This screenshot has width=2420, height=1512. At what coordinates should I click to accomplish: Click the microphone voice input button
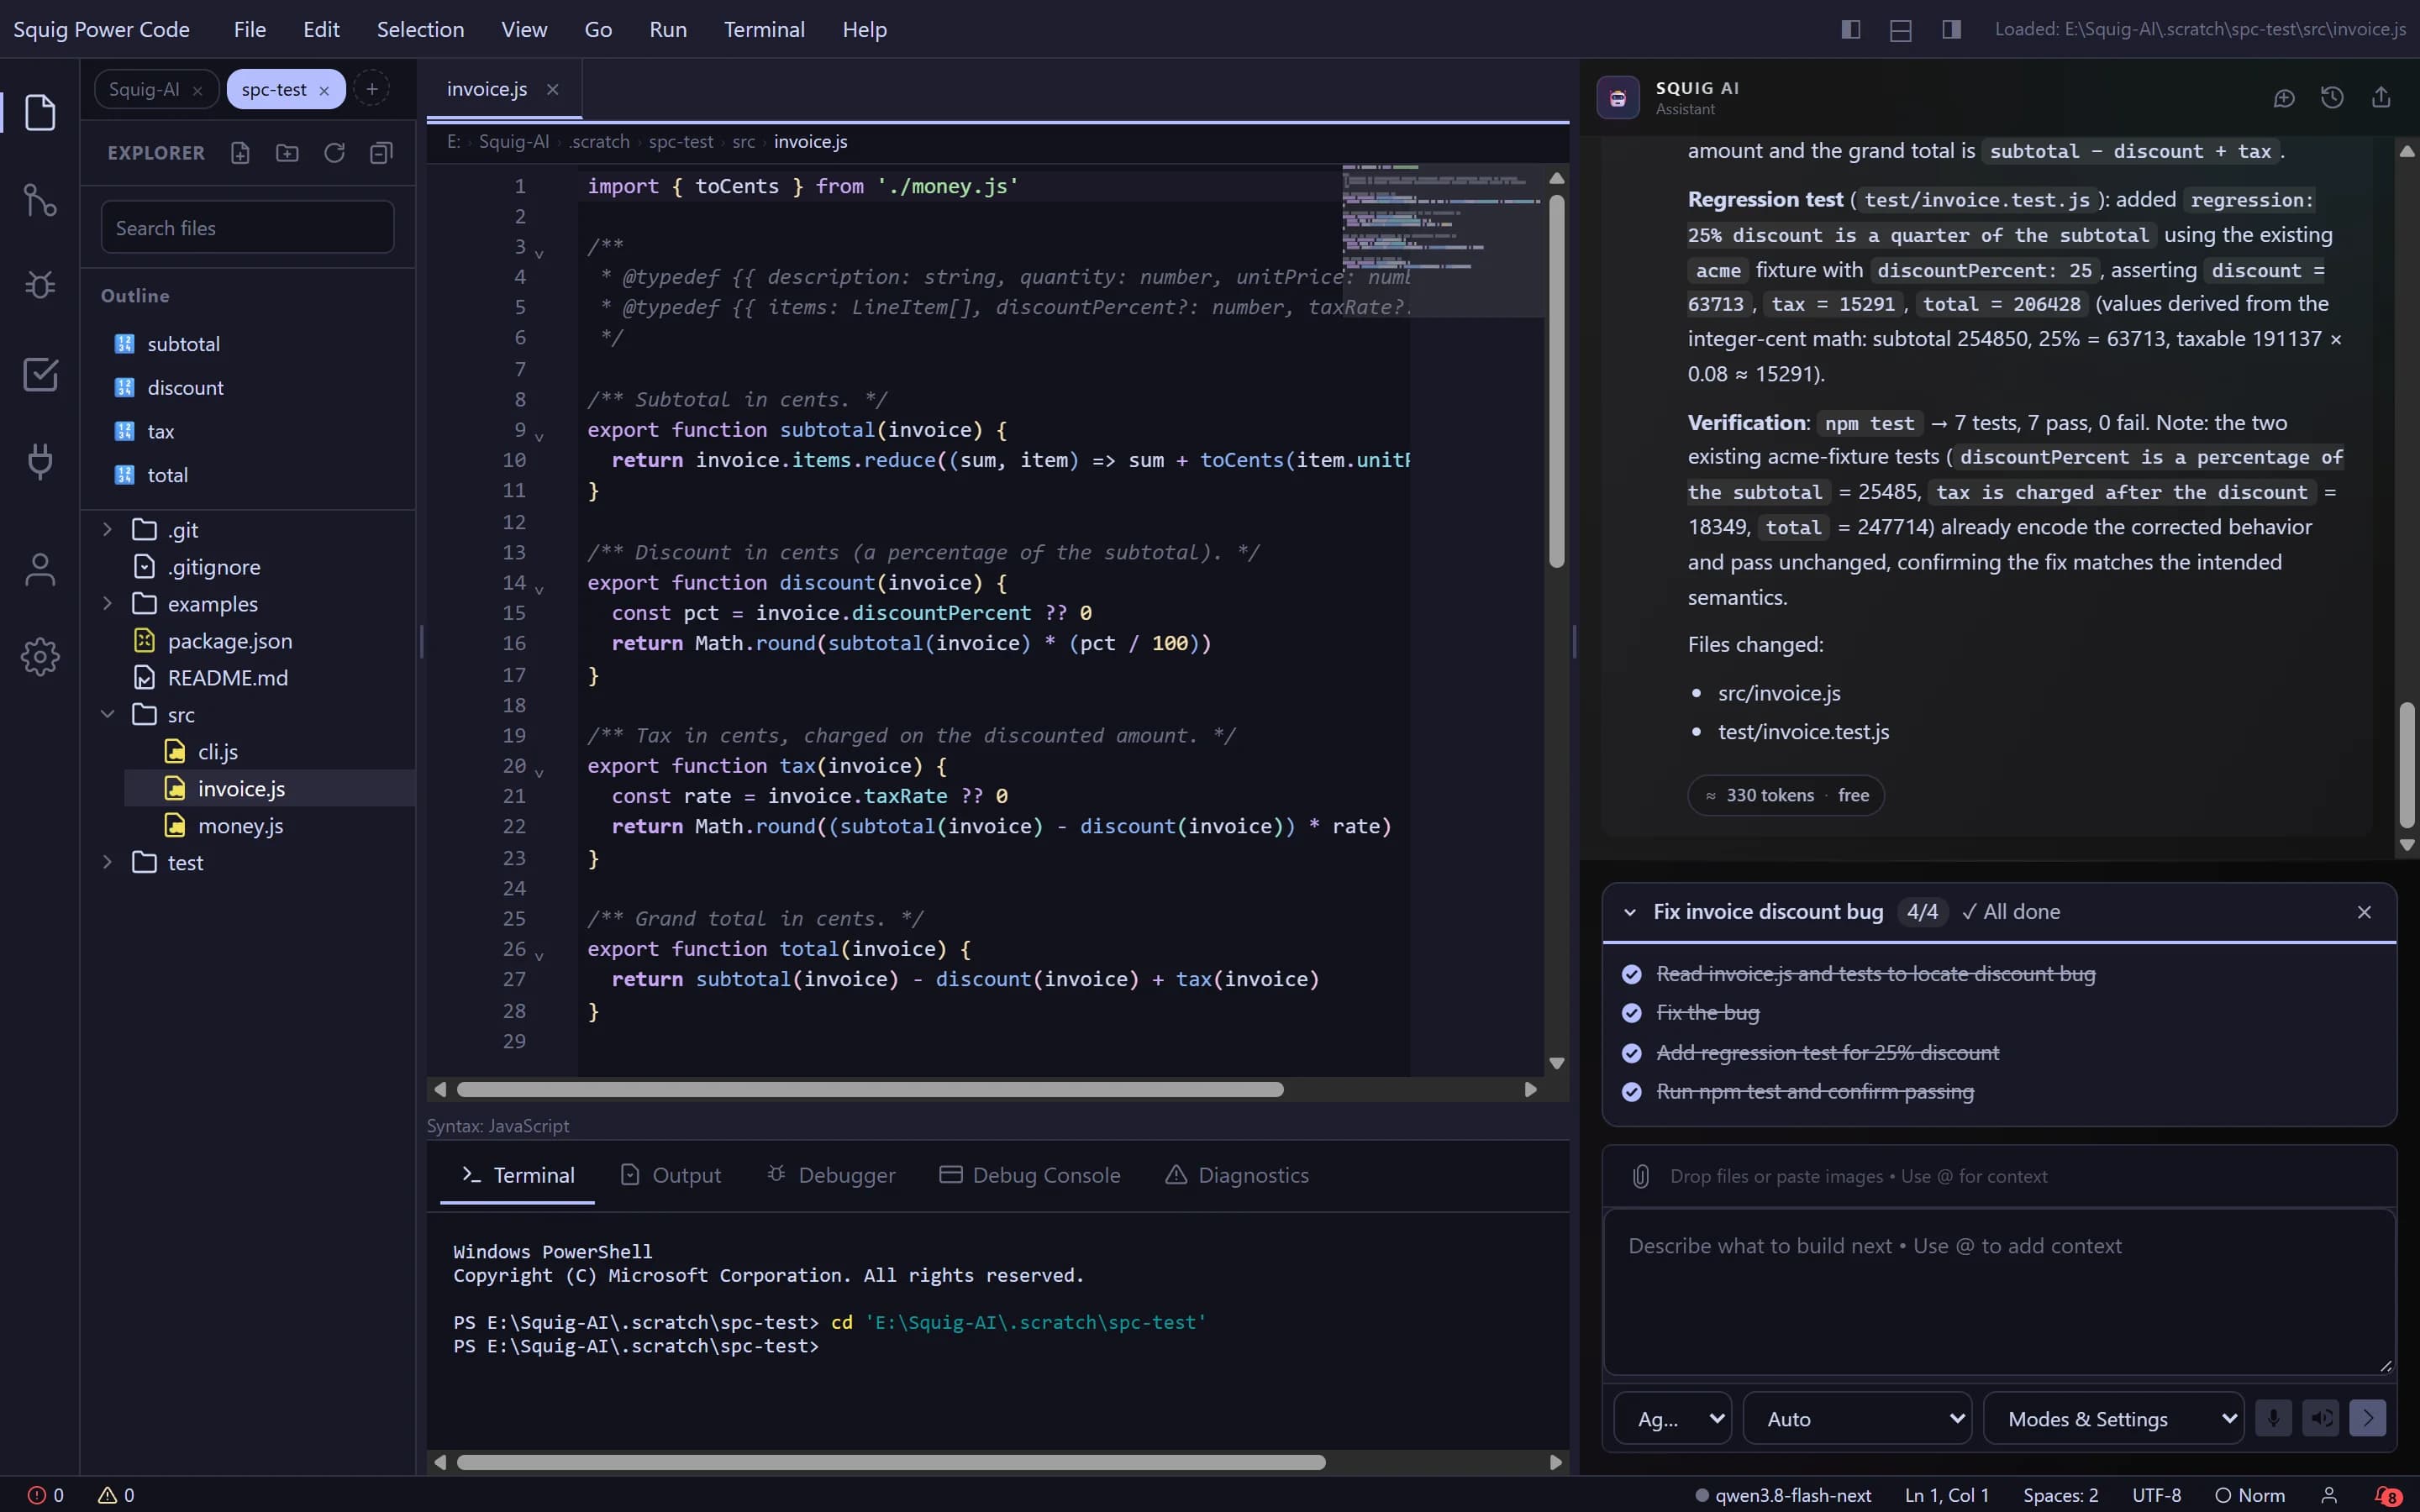[2273, 1418]
